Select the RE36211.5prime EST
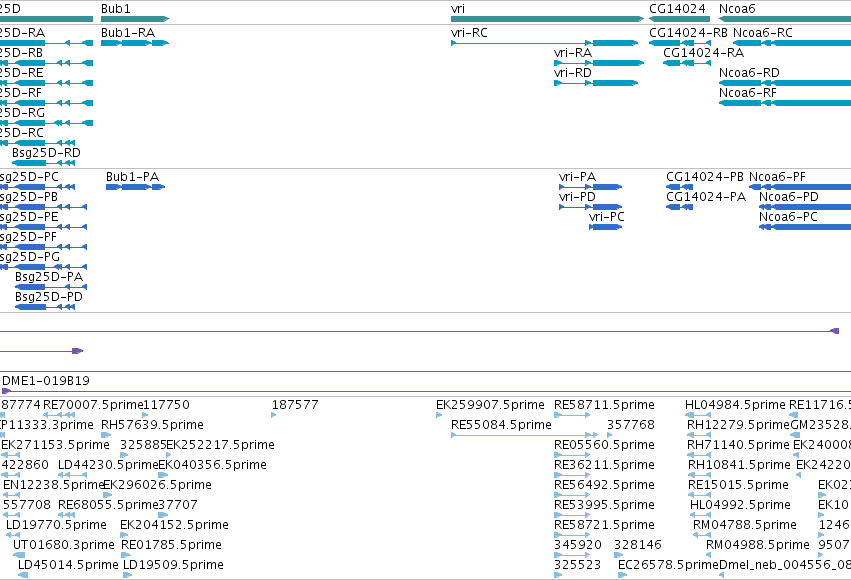Screen dimensions: 851x580 coord(572,475)
